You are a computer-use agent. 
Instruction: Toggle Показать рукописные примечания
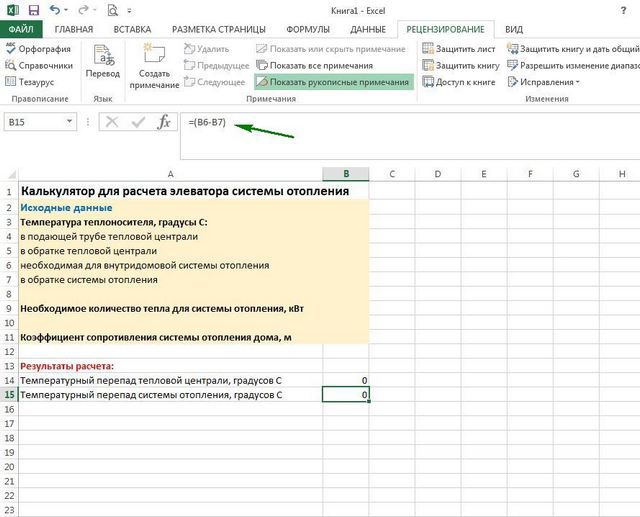point(332,82)
